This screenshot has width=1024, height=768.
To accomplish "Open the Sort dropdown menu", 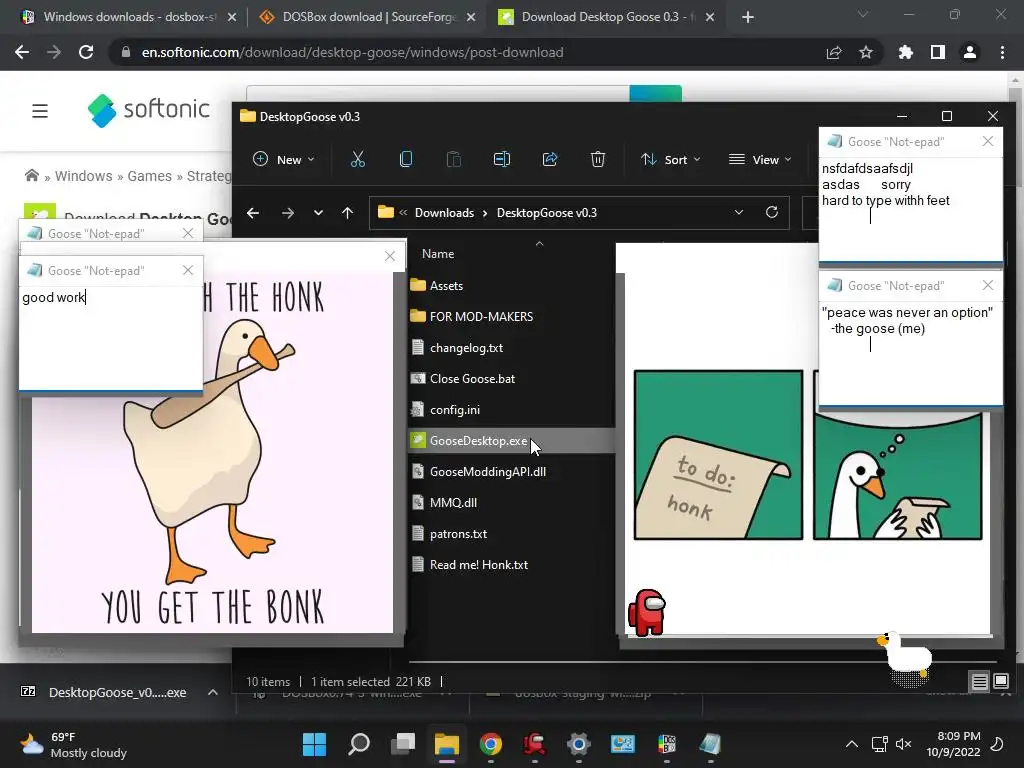I will (x=671, y=159).
